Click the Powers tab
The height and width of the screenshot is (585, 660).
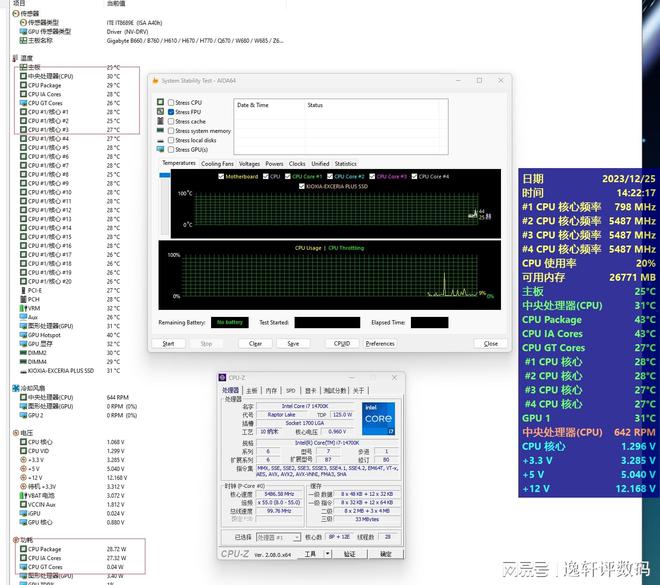click(x=274, y=164)
